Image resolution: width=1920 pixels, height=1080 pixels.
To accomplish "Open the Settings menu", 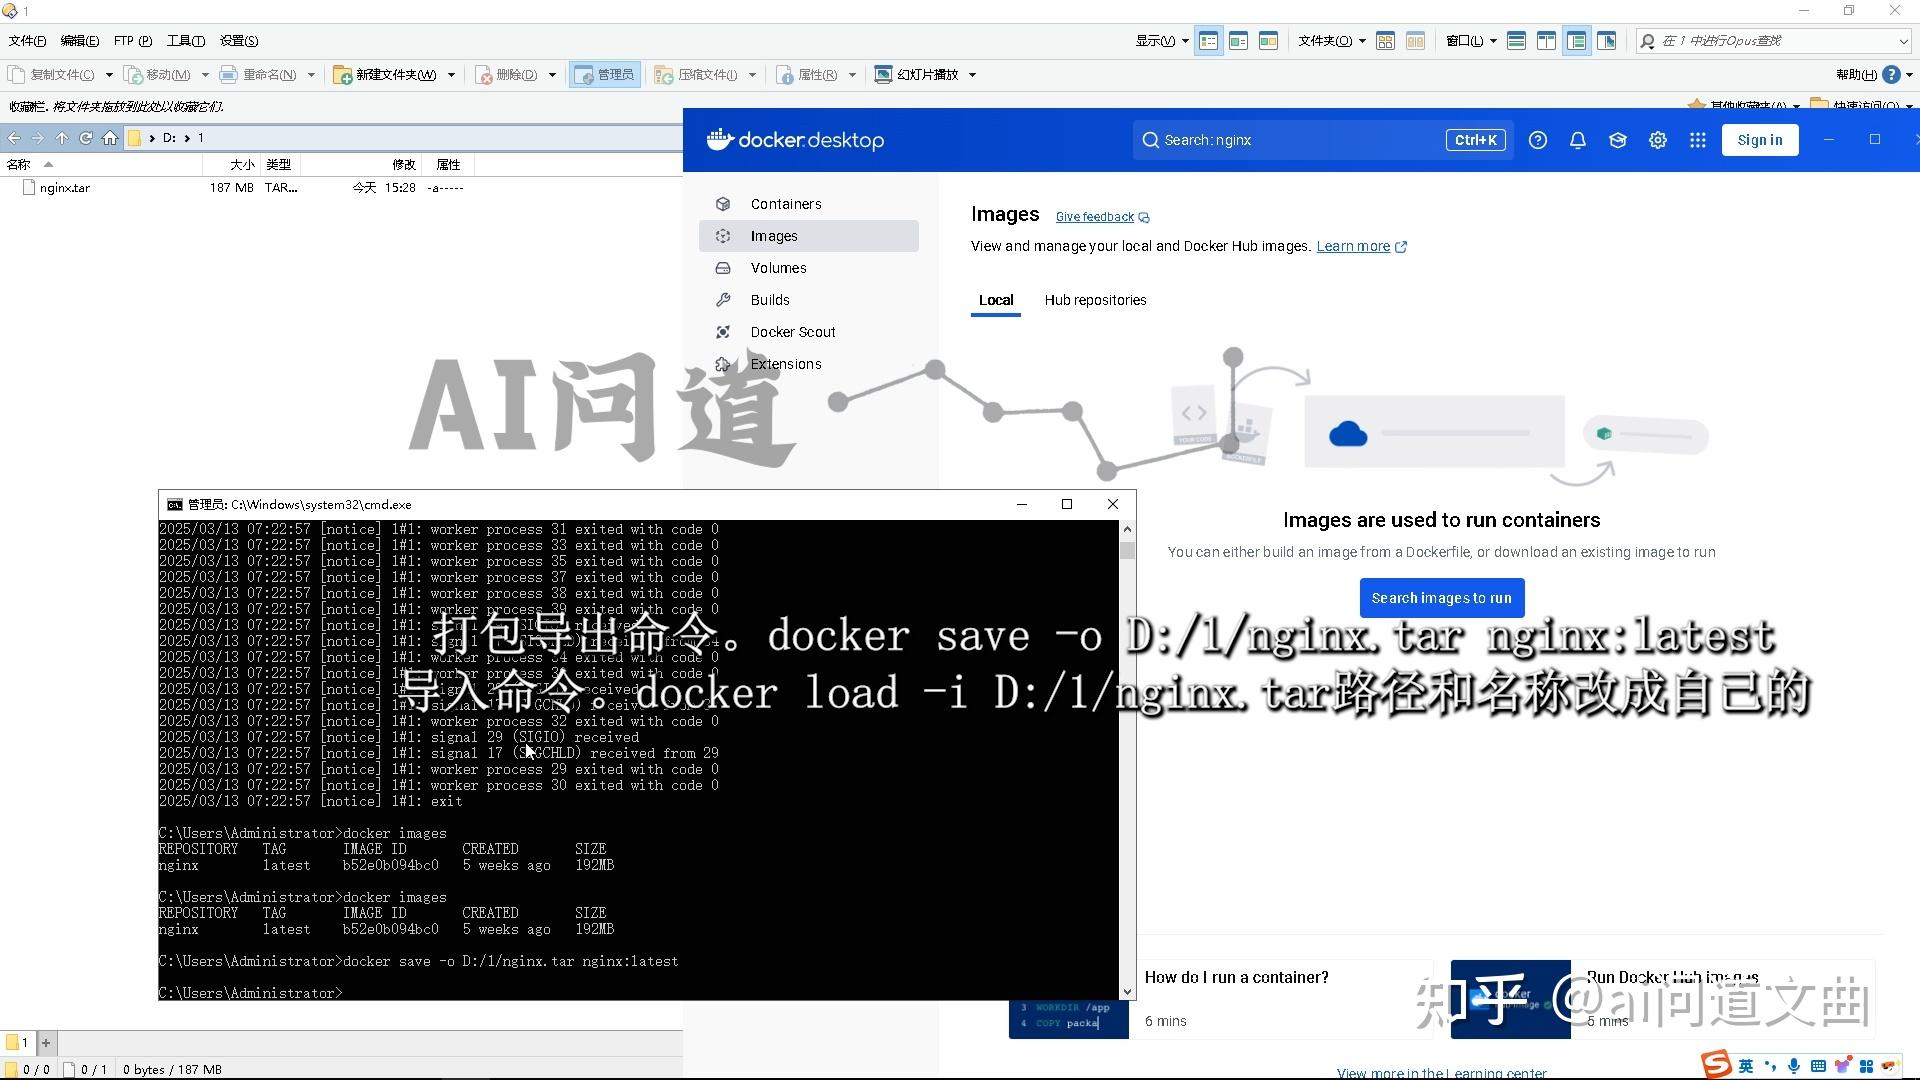I will point(239,41).
